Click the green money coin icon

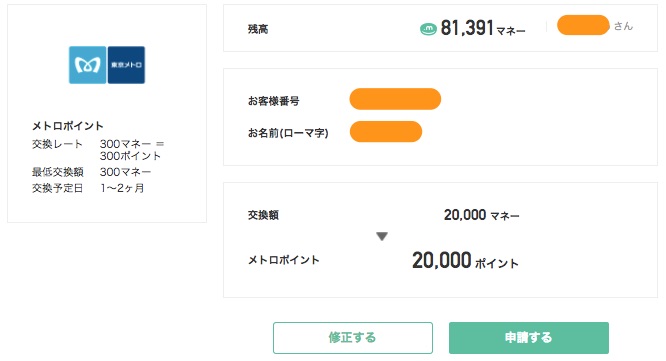[428, 29]
